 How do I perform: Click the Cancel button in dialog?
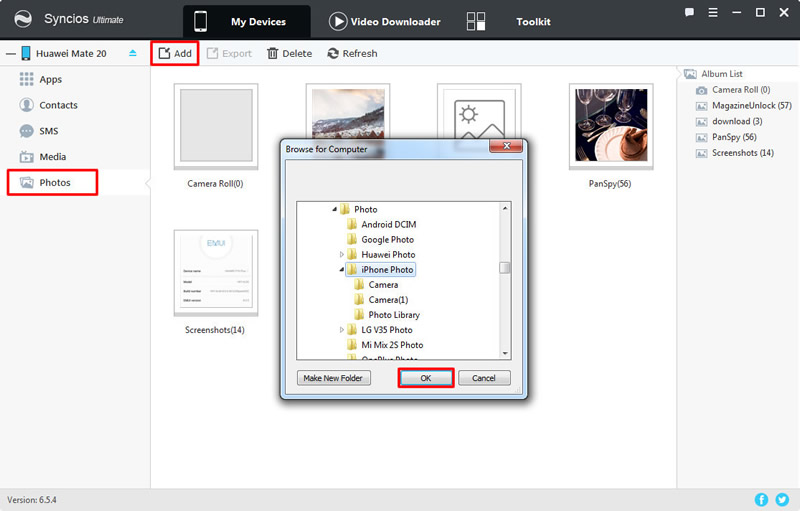coord(484,378)
